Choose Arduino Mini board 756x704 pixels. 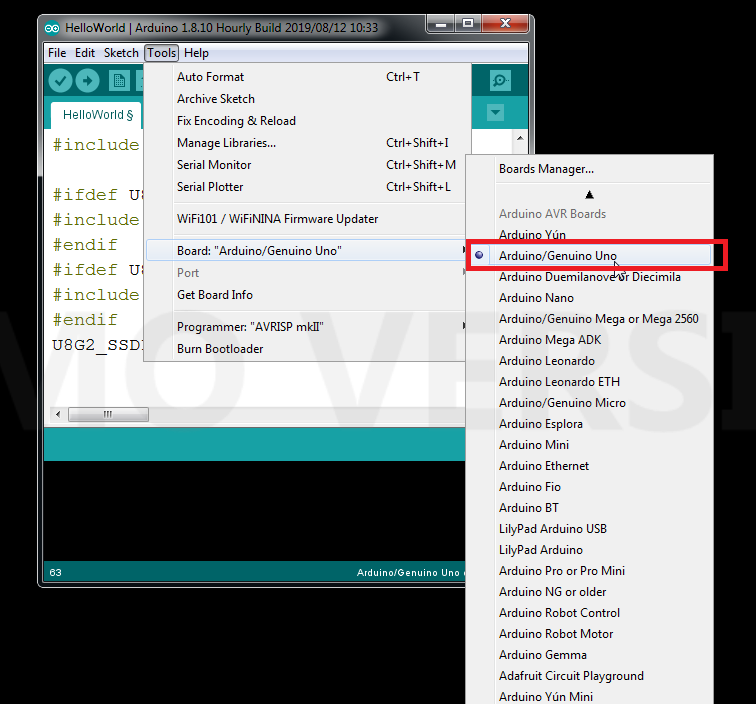tap(589, 445)
